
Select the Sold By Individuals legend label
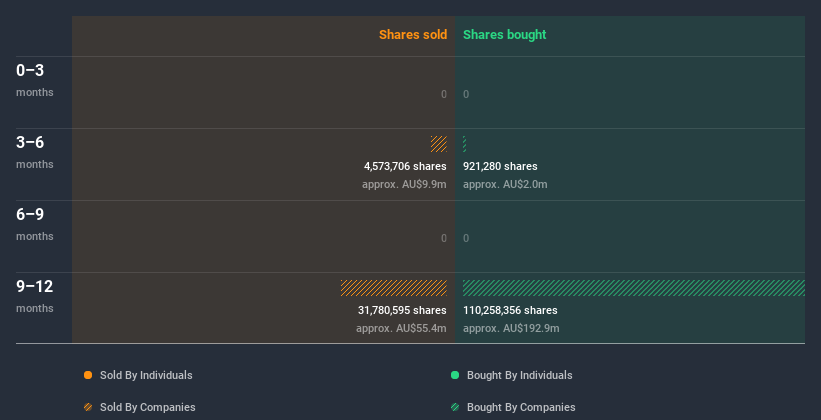point(146,375)
